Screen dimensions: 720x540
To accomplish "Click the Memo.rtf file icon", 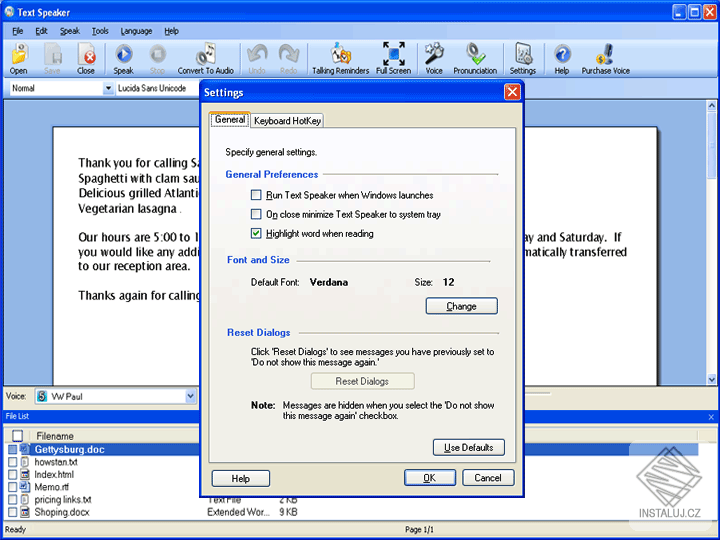I will (x=25, y=487).
